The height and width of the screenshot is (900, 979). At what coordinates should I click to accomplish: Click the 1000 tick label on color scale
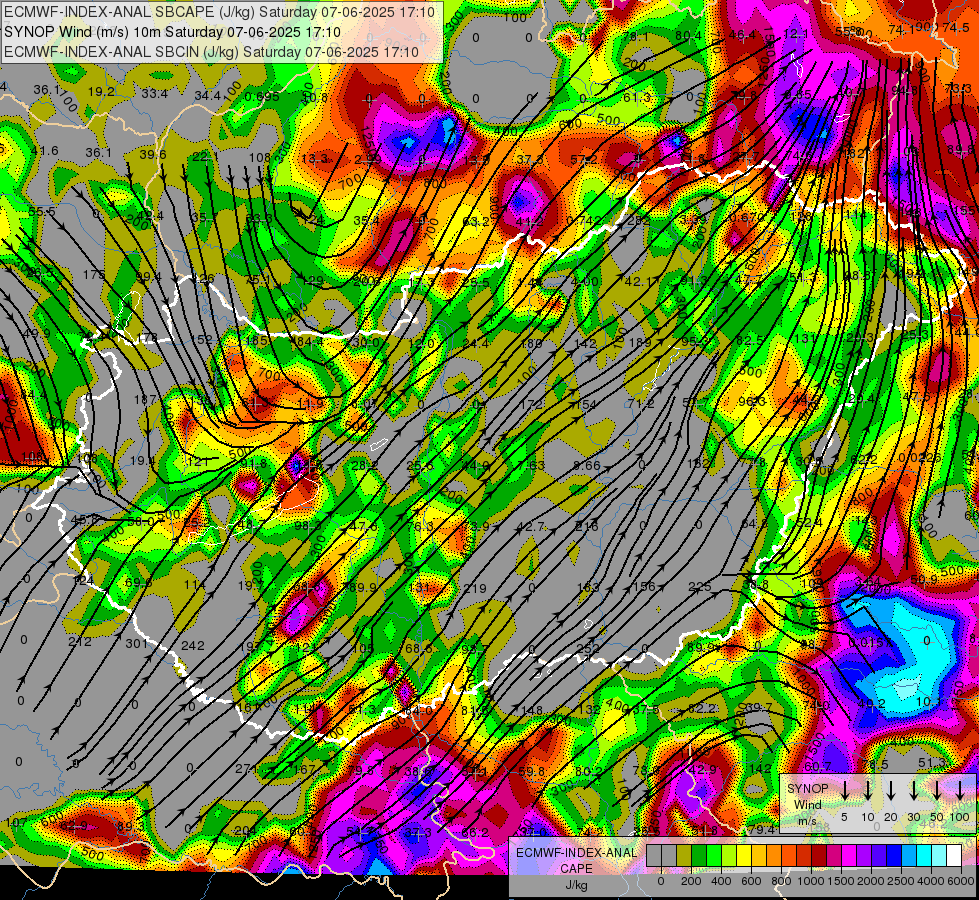pos(811,881)
